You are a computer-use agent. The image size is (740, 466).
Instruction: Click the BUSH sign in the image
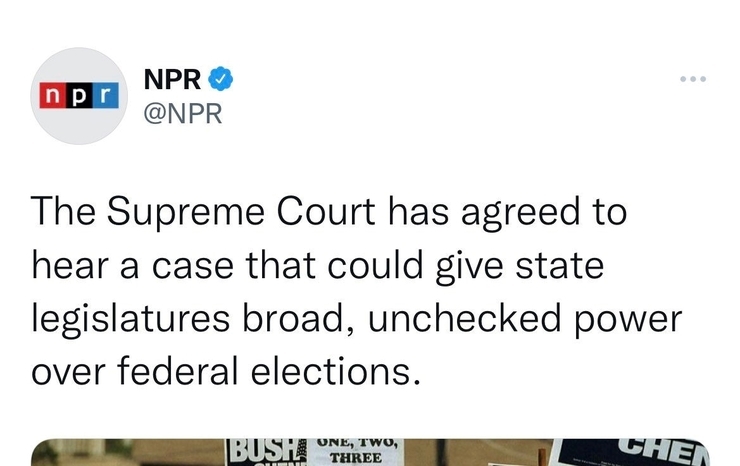click(x=262, y=452)
